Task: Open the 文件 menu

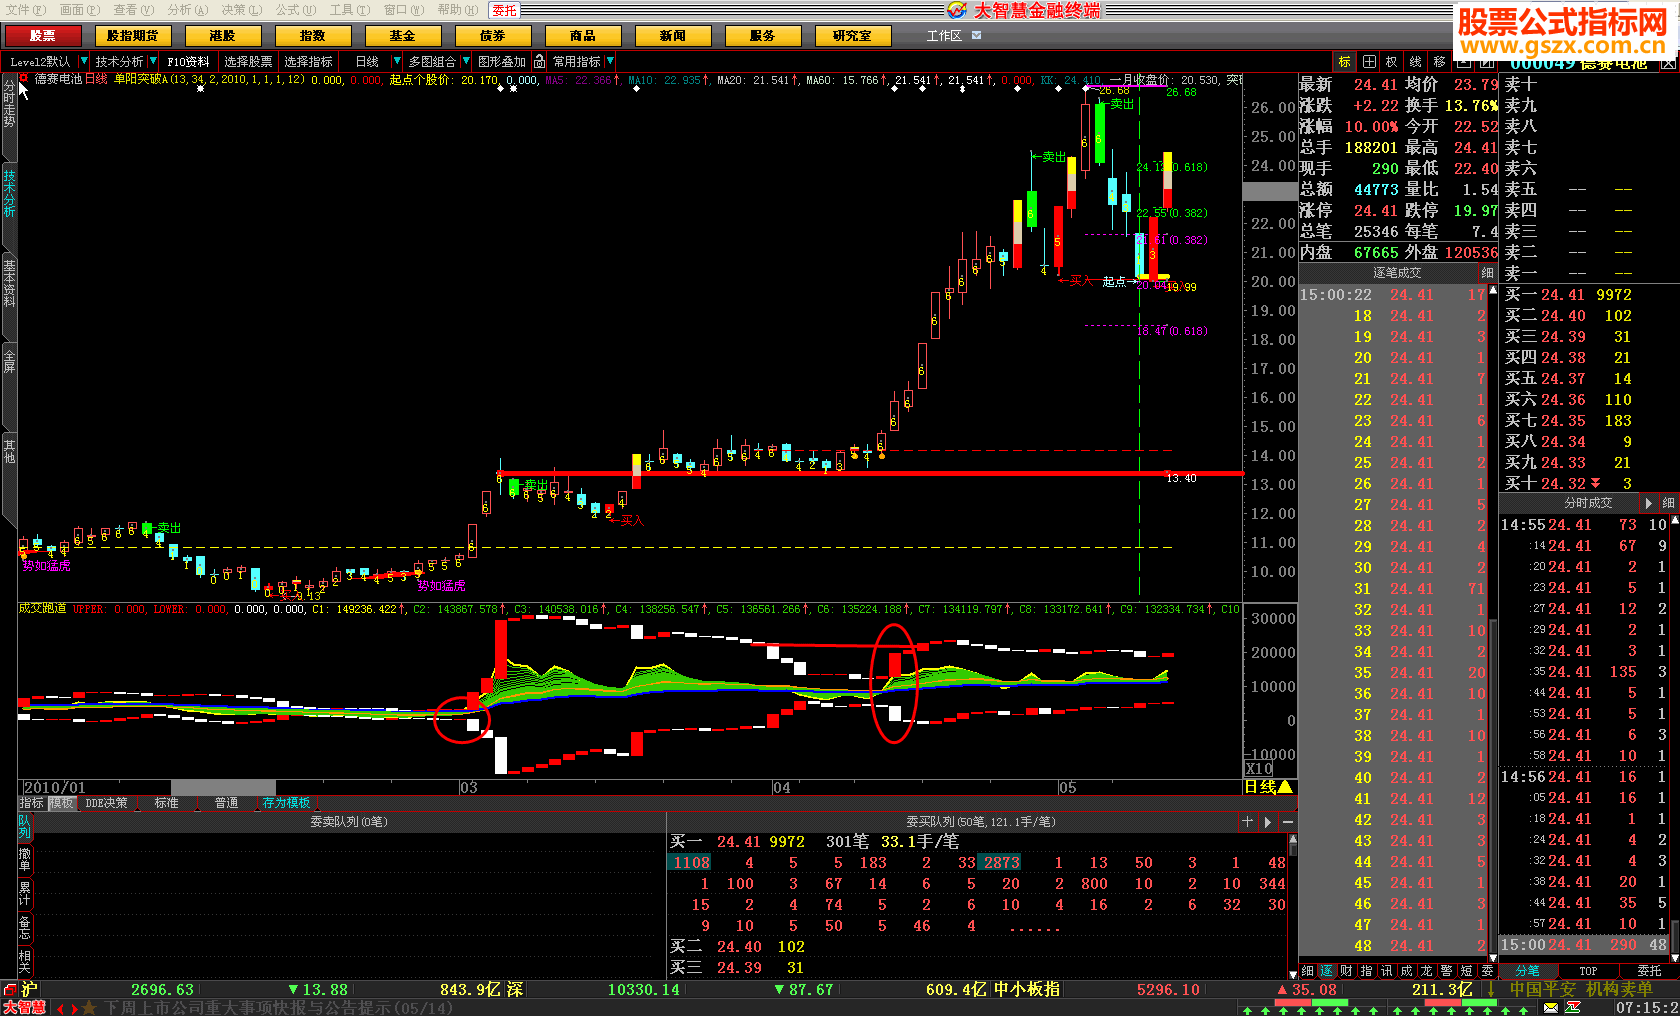Action: [24, 10]
